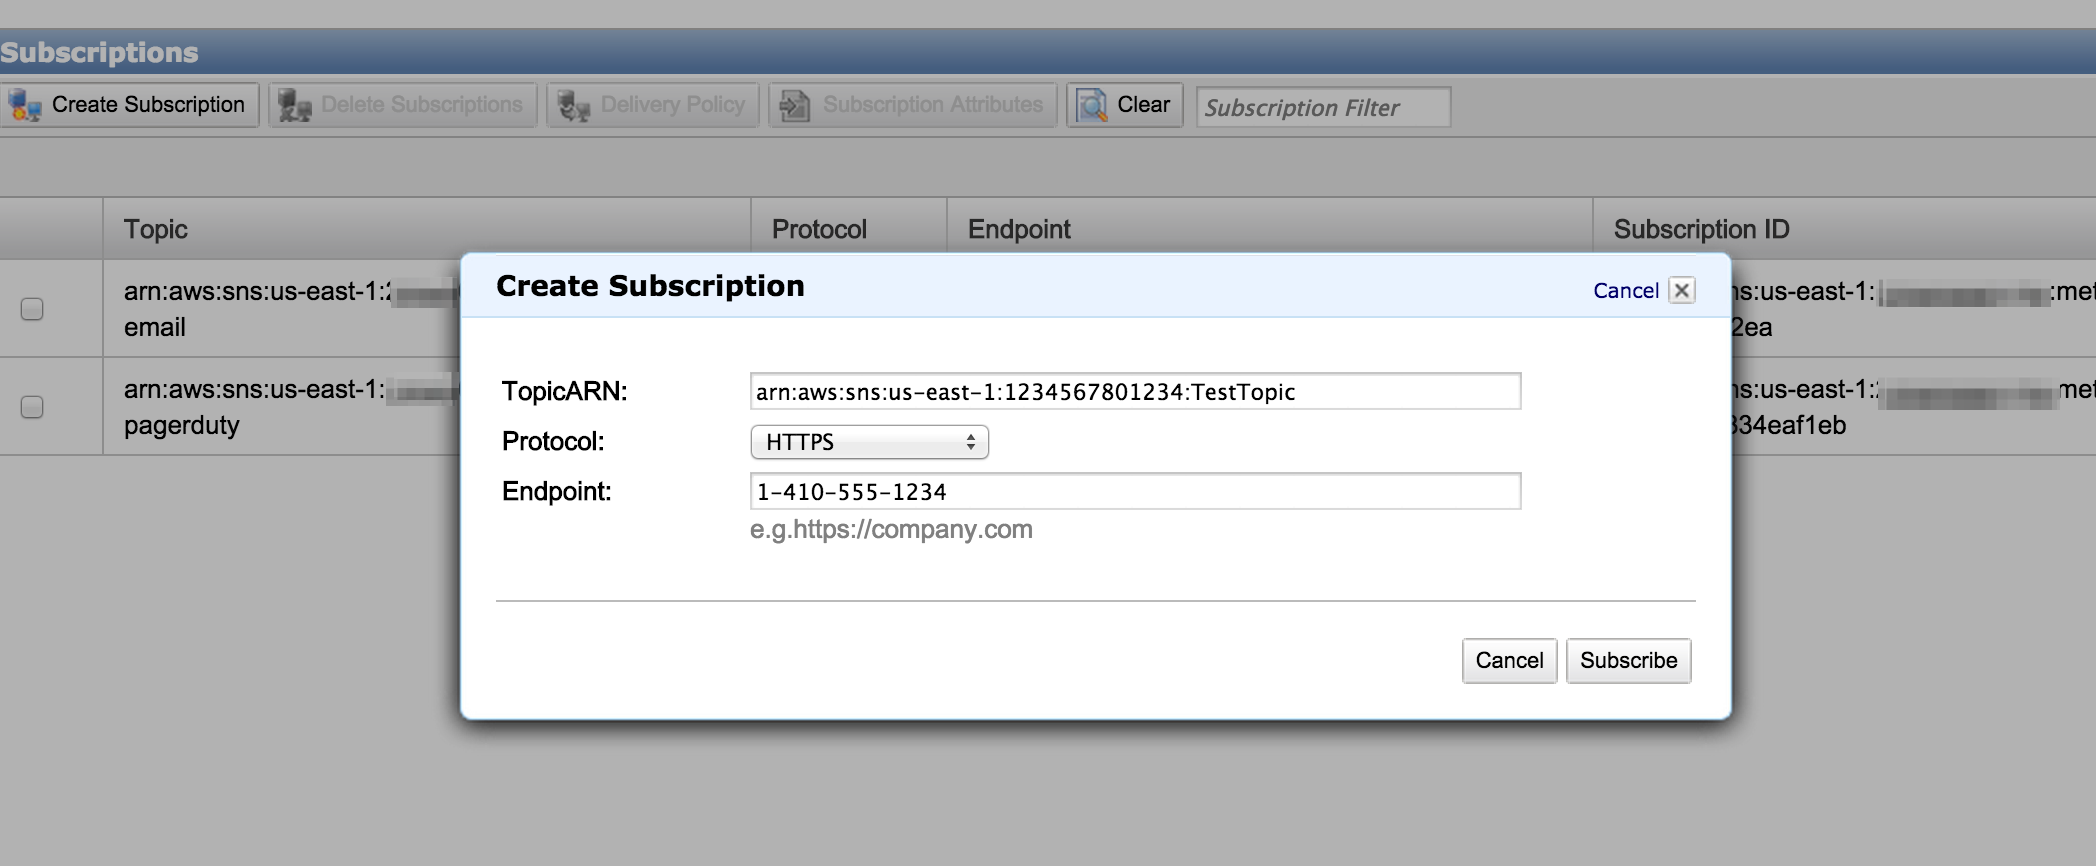Click the Clear button label
This screenshot has width=2096, height=866.
pos(1143,105)
